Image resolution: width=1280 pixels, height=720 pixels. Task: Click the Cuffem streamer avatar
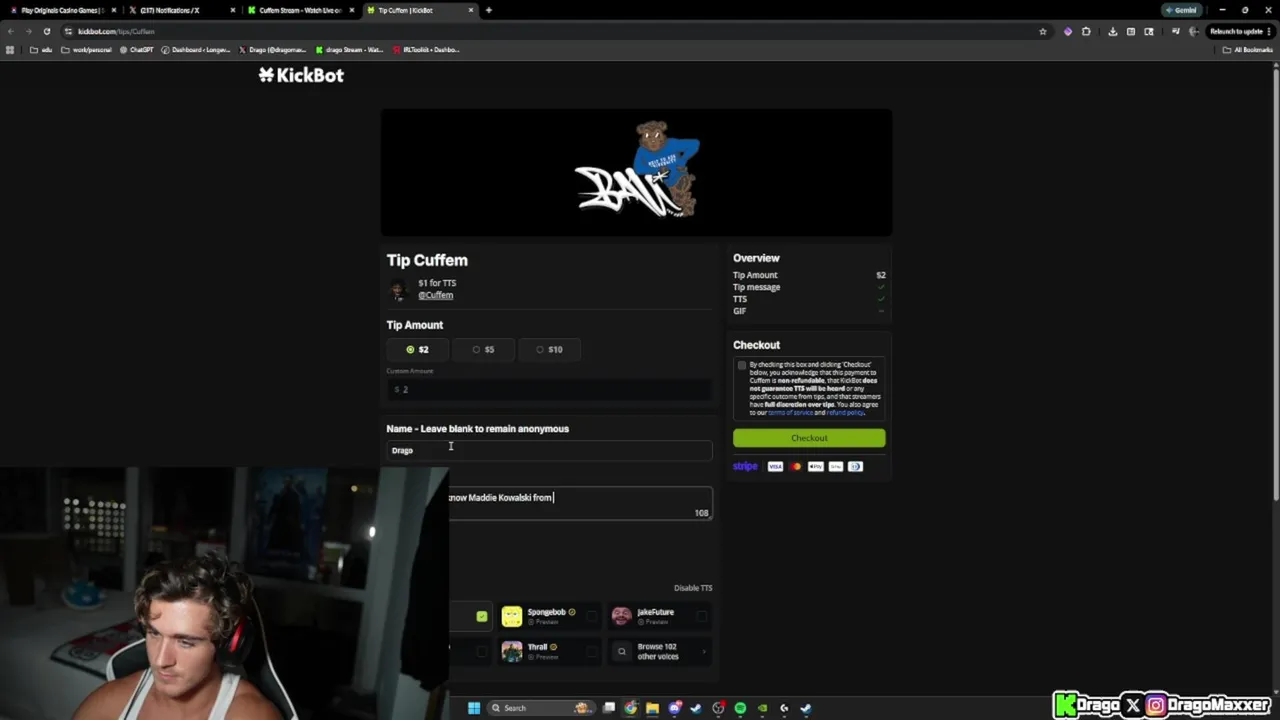pyautogui.click(x=398, y=290)
